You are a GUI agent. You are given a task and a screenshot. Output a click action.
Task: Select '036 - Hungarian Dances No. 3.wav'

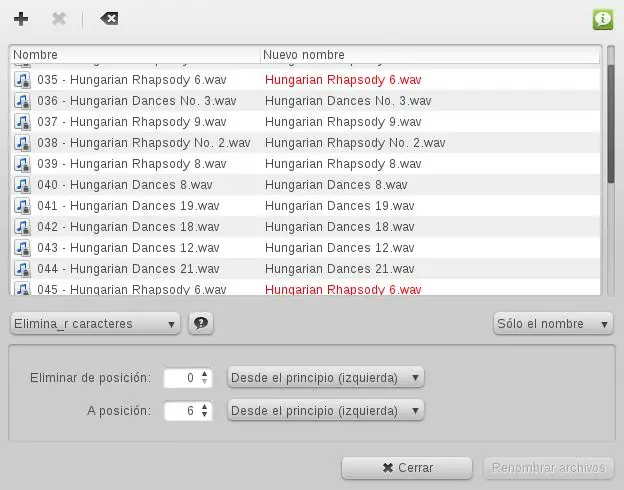click(x=137, y=101)
